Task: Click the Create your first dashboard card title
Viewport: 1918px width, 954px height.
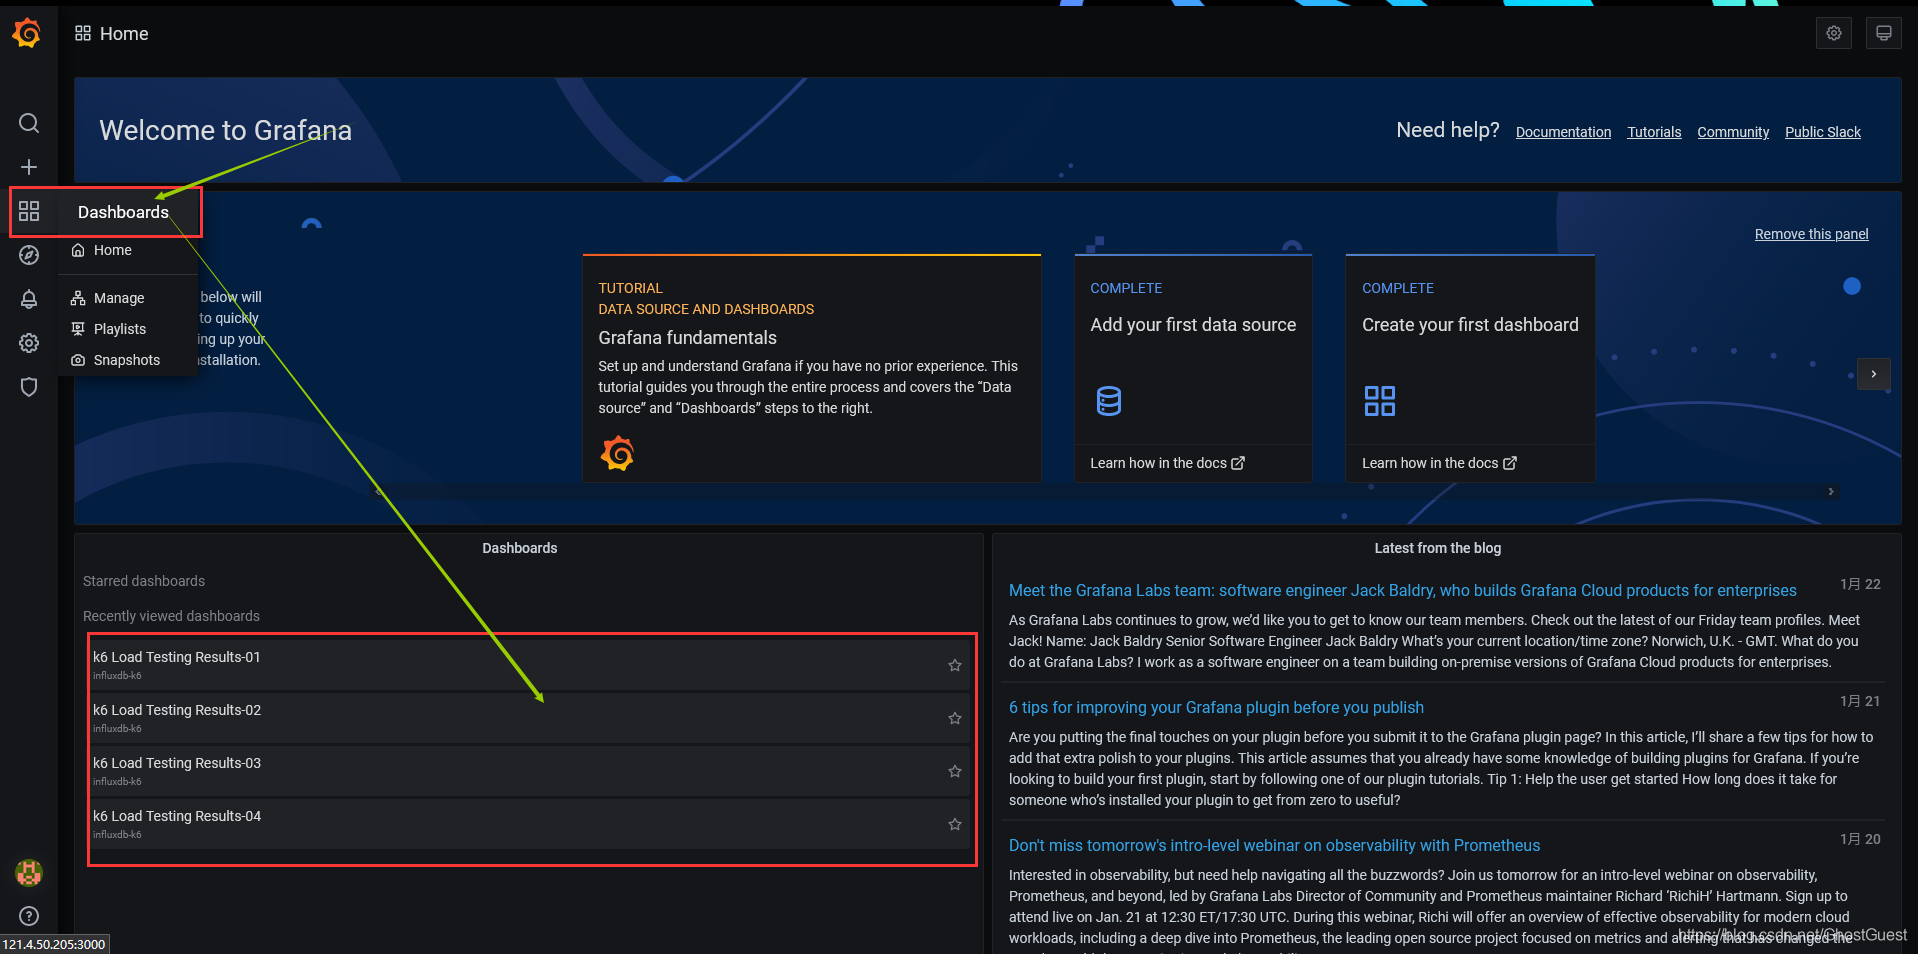Action: coord(1470,325)
